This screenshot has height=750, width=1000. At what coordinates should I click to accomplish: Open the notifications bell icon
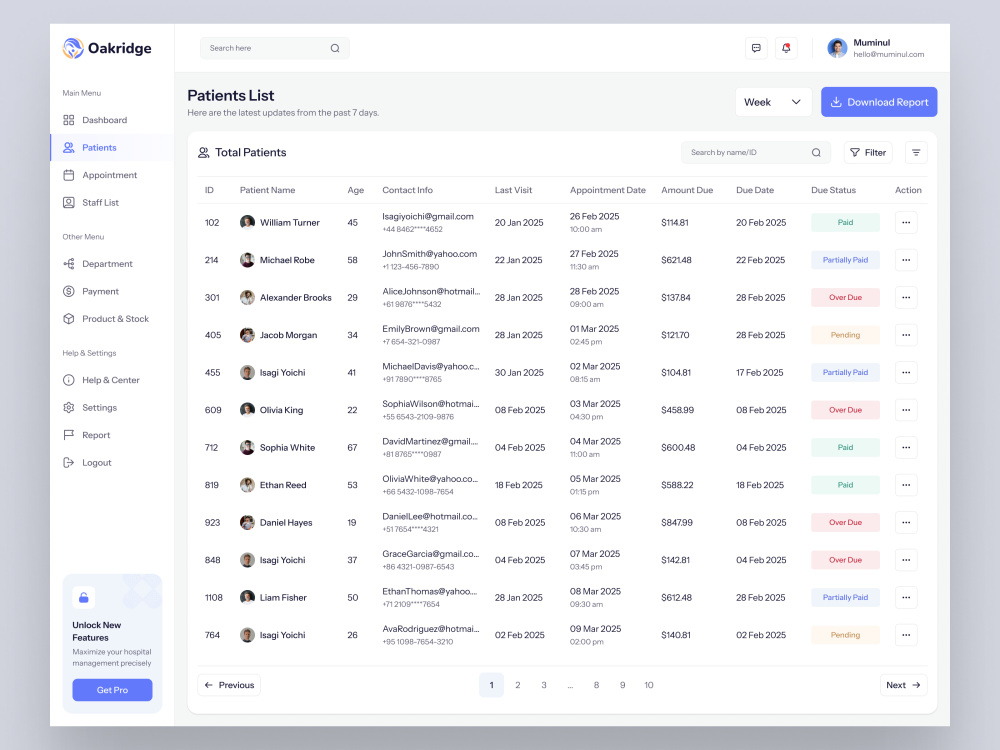point(786,48)
